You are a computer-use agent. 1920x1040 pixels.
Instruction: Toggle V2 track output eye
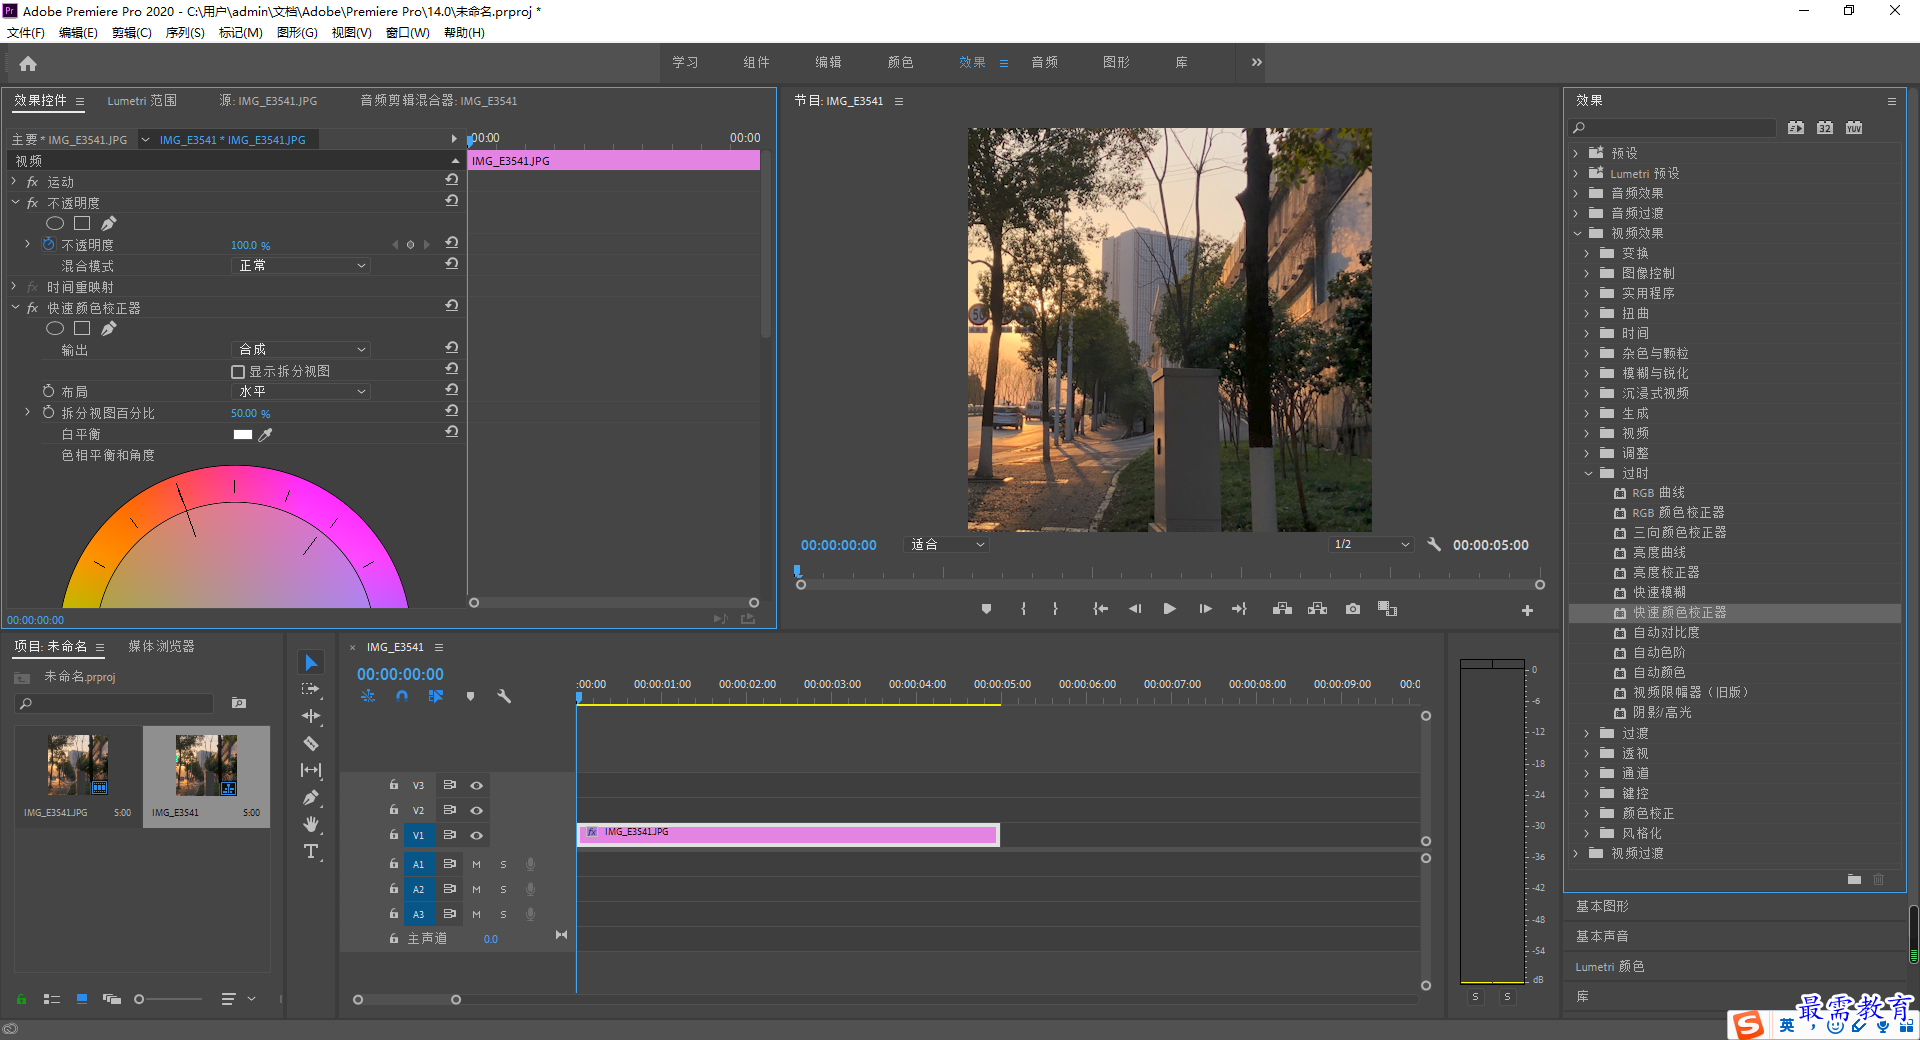pyautogui.click(x=477, y=810)
